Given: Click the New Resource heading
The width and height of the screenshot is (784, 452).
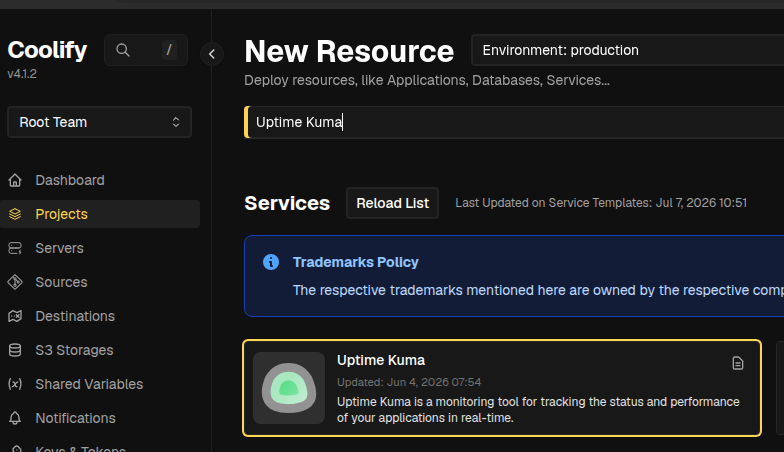Looking at the screenshot, I should [349, 52].
